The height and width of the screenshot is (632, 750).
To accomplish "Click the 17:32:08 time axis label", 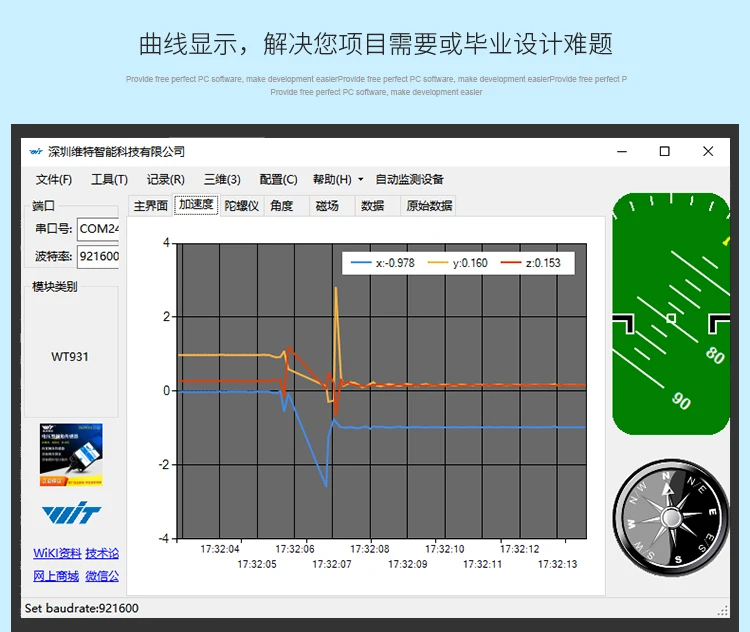I will (x=370, y=549).
